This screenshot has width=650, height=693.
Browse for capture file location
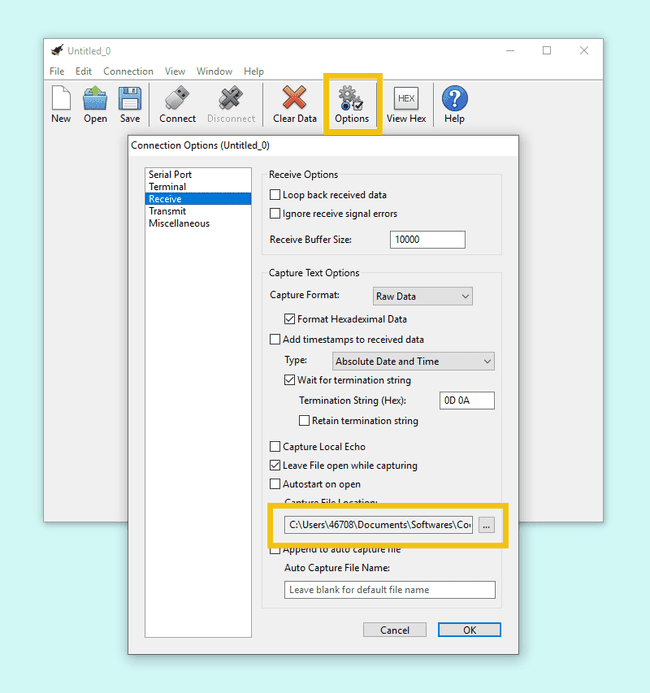coord(486,525)
